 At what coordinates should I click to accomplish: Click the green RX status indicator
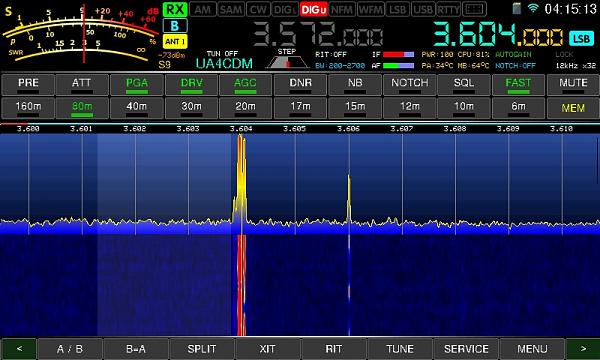click(x=175, y=10)
